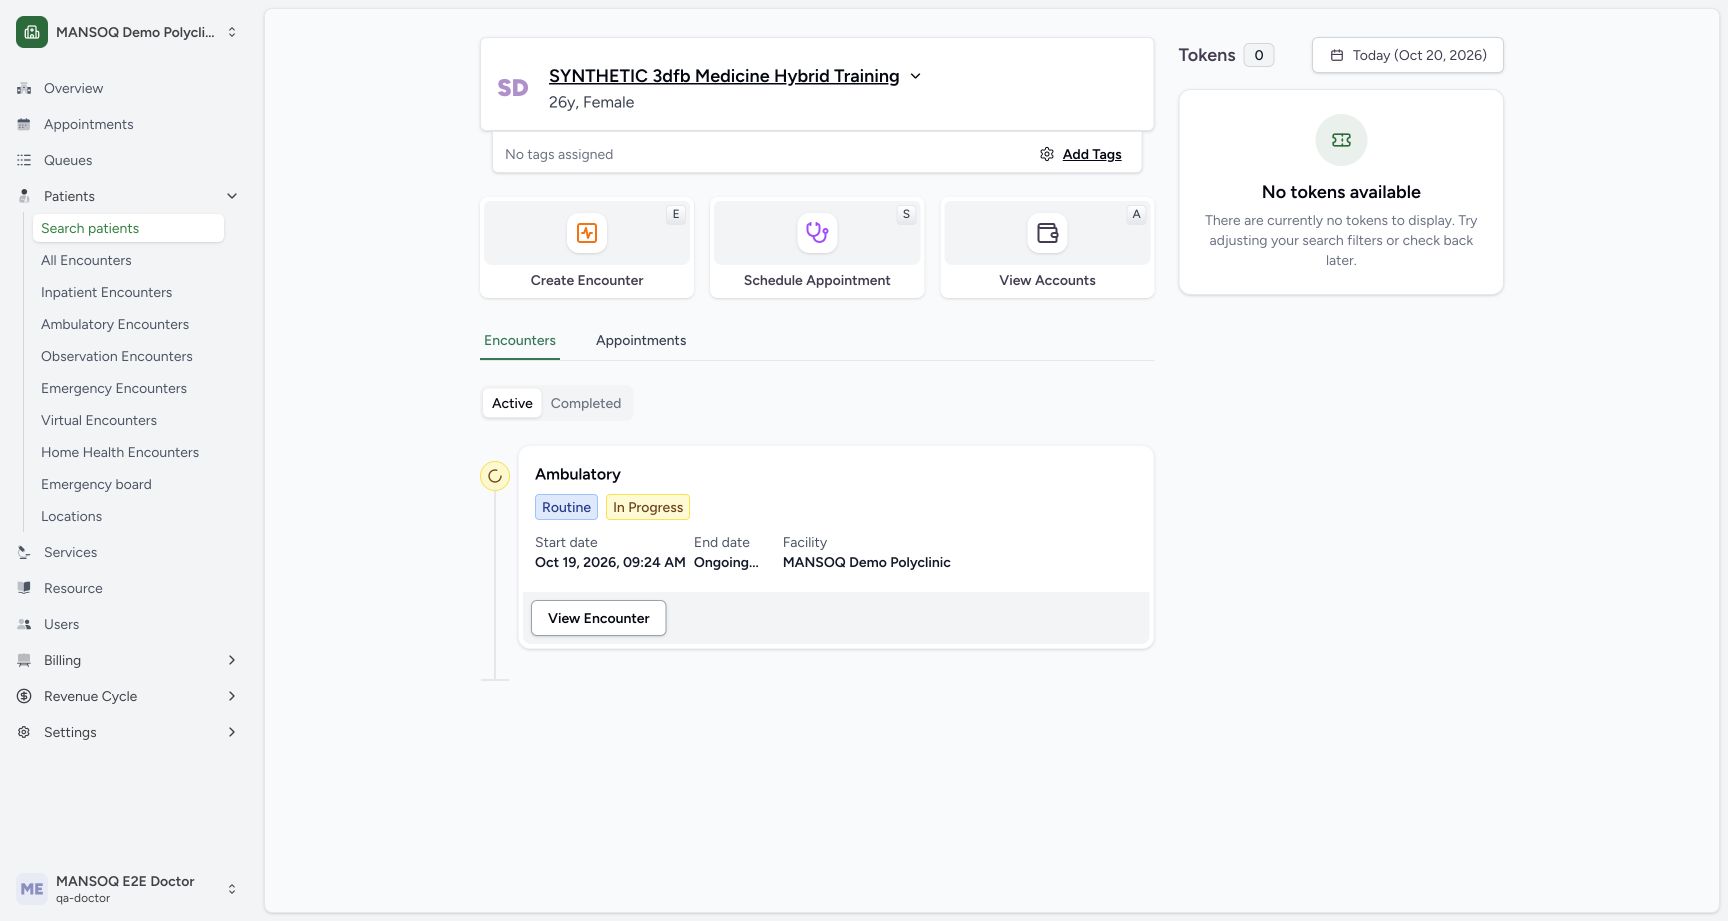The height and width of the screenshot is (921, 1728).
Task: Click the Queues list icon
Action: coord(24,160)
